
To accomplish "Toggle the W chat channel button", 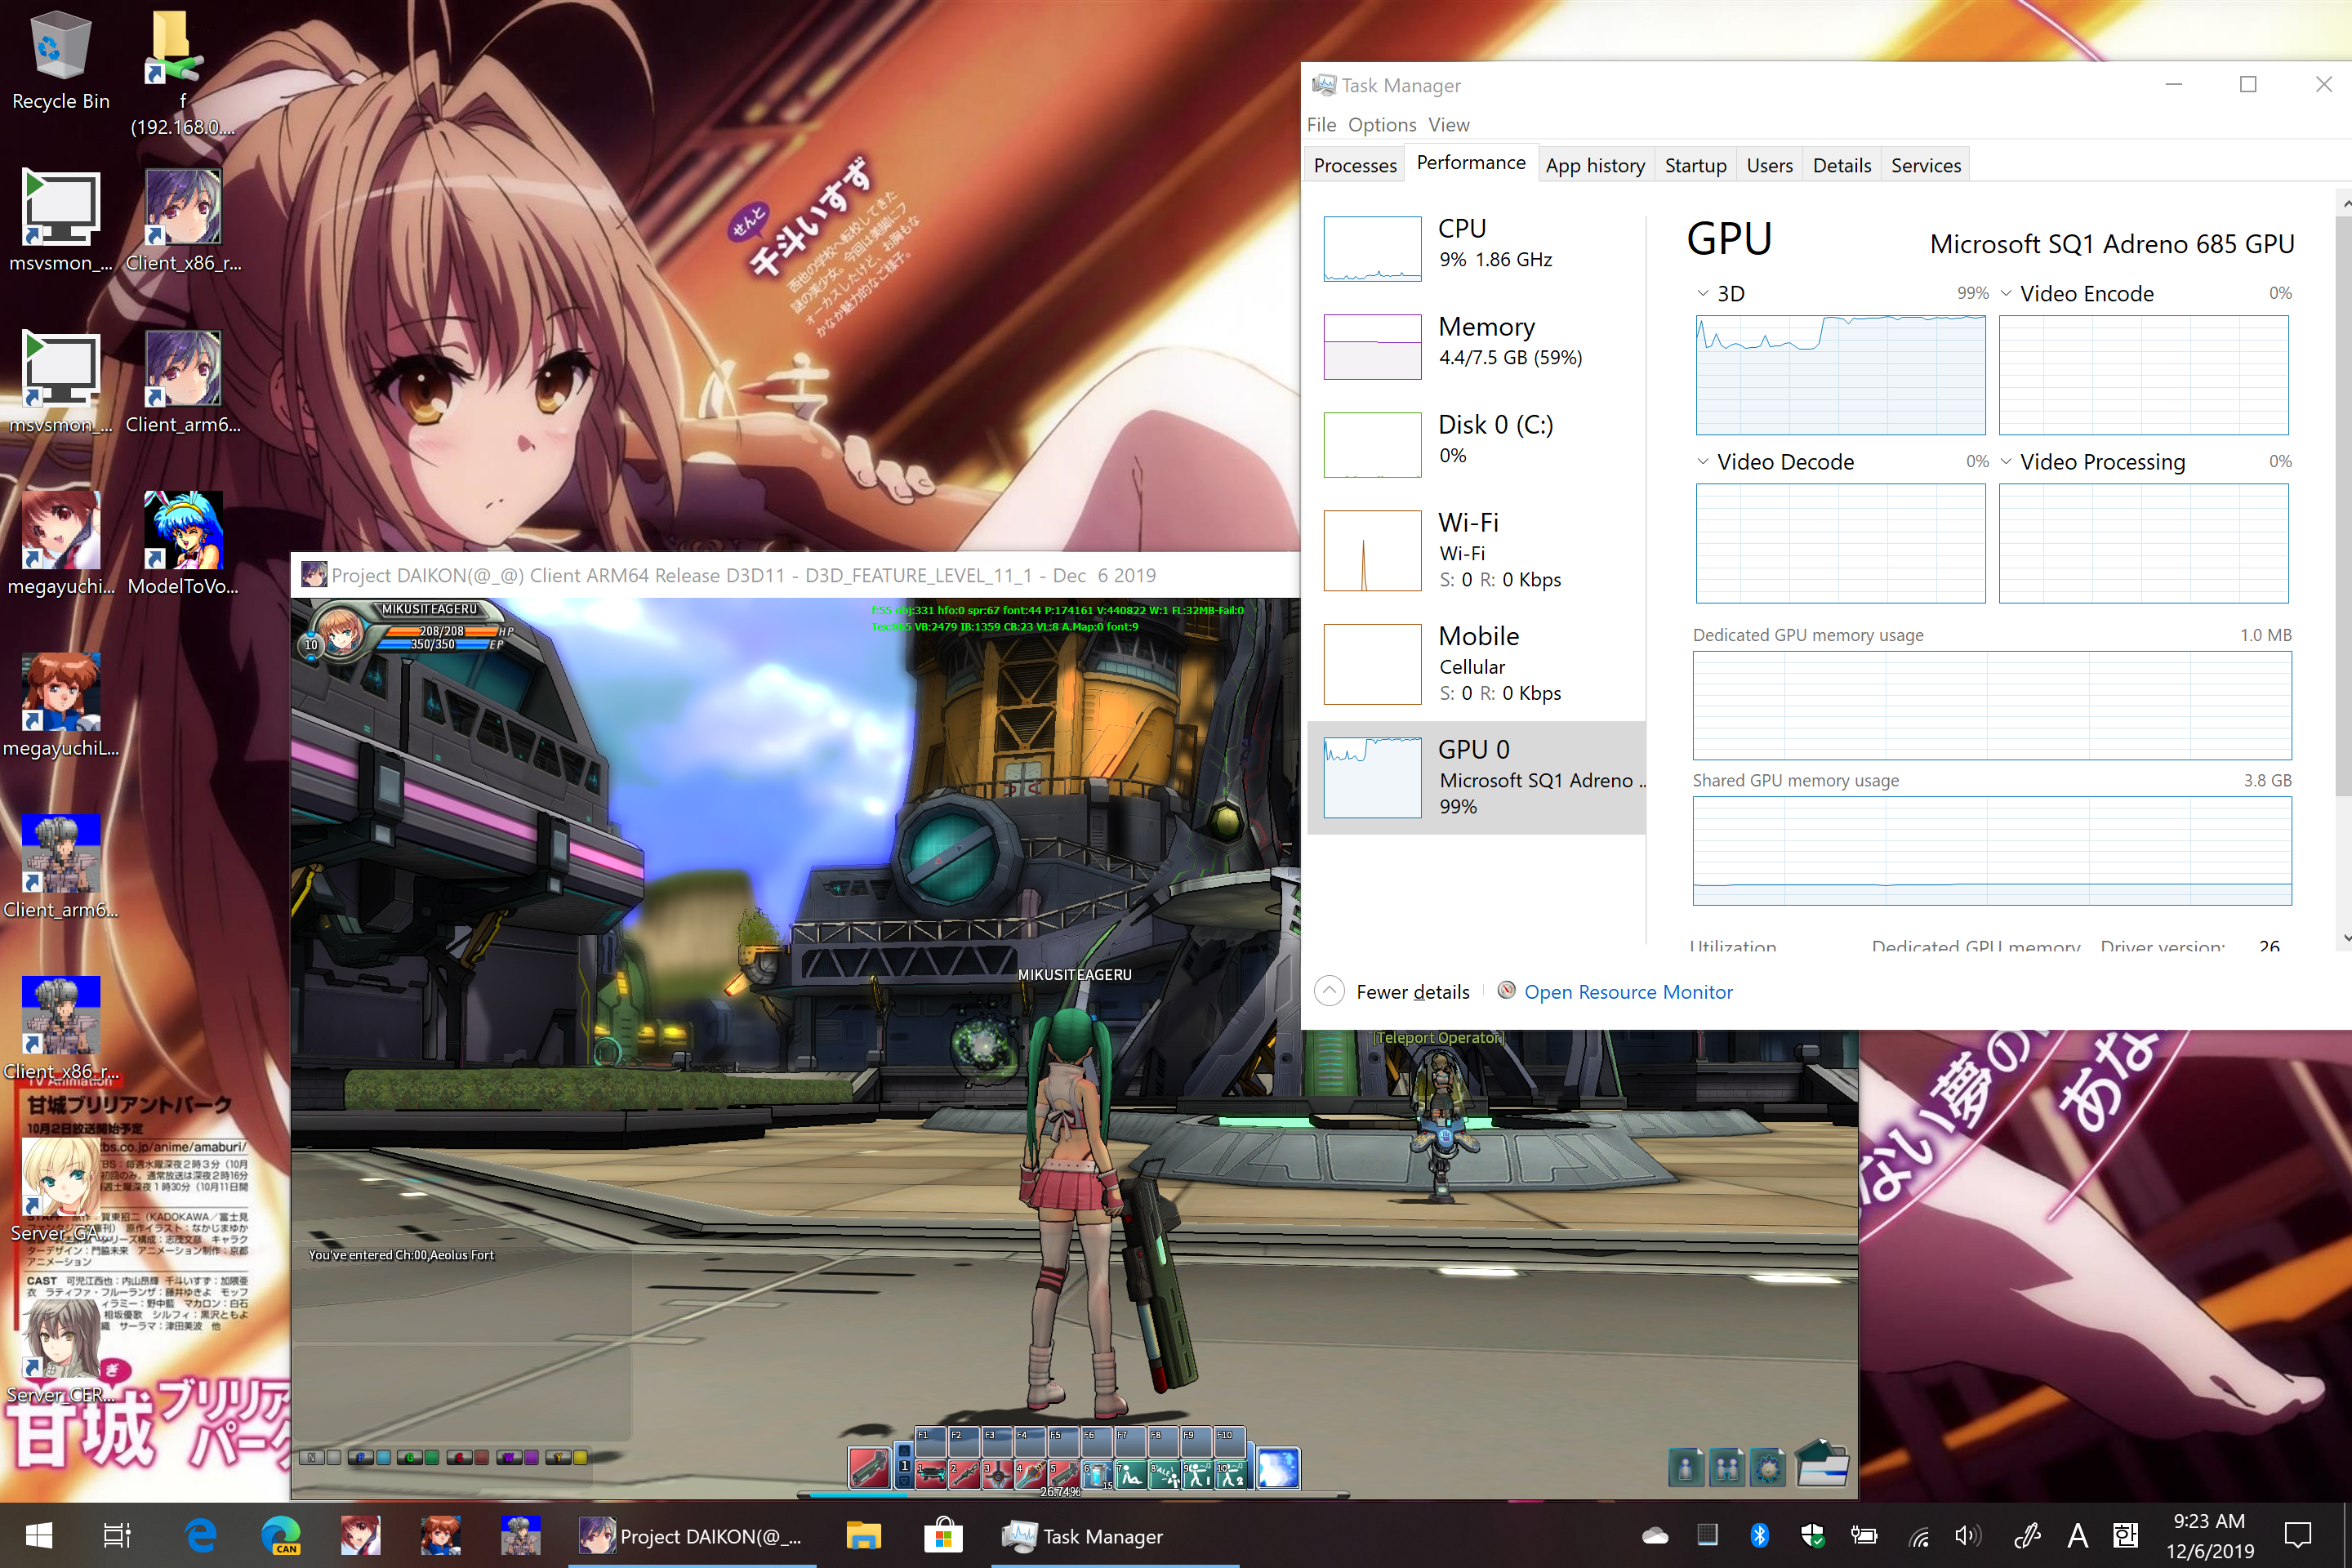I will (x=510, y=1458).
